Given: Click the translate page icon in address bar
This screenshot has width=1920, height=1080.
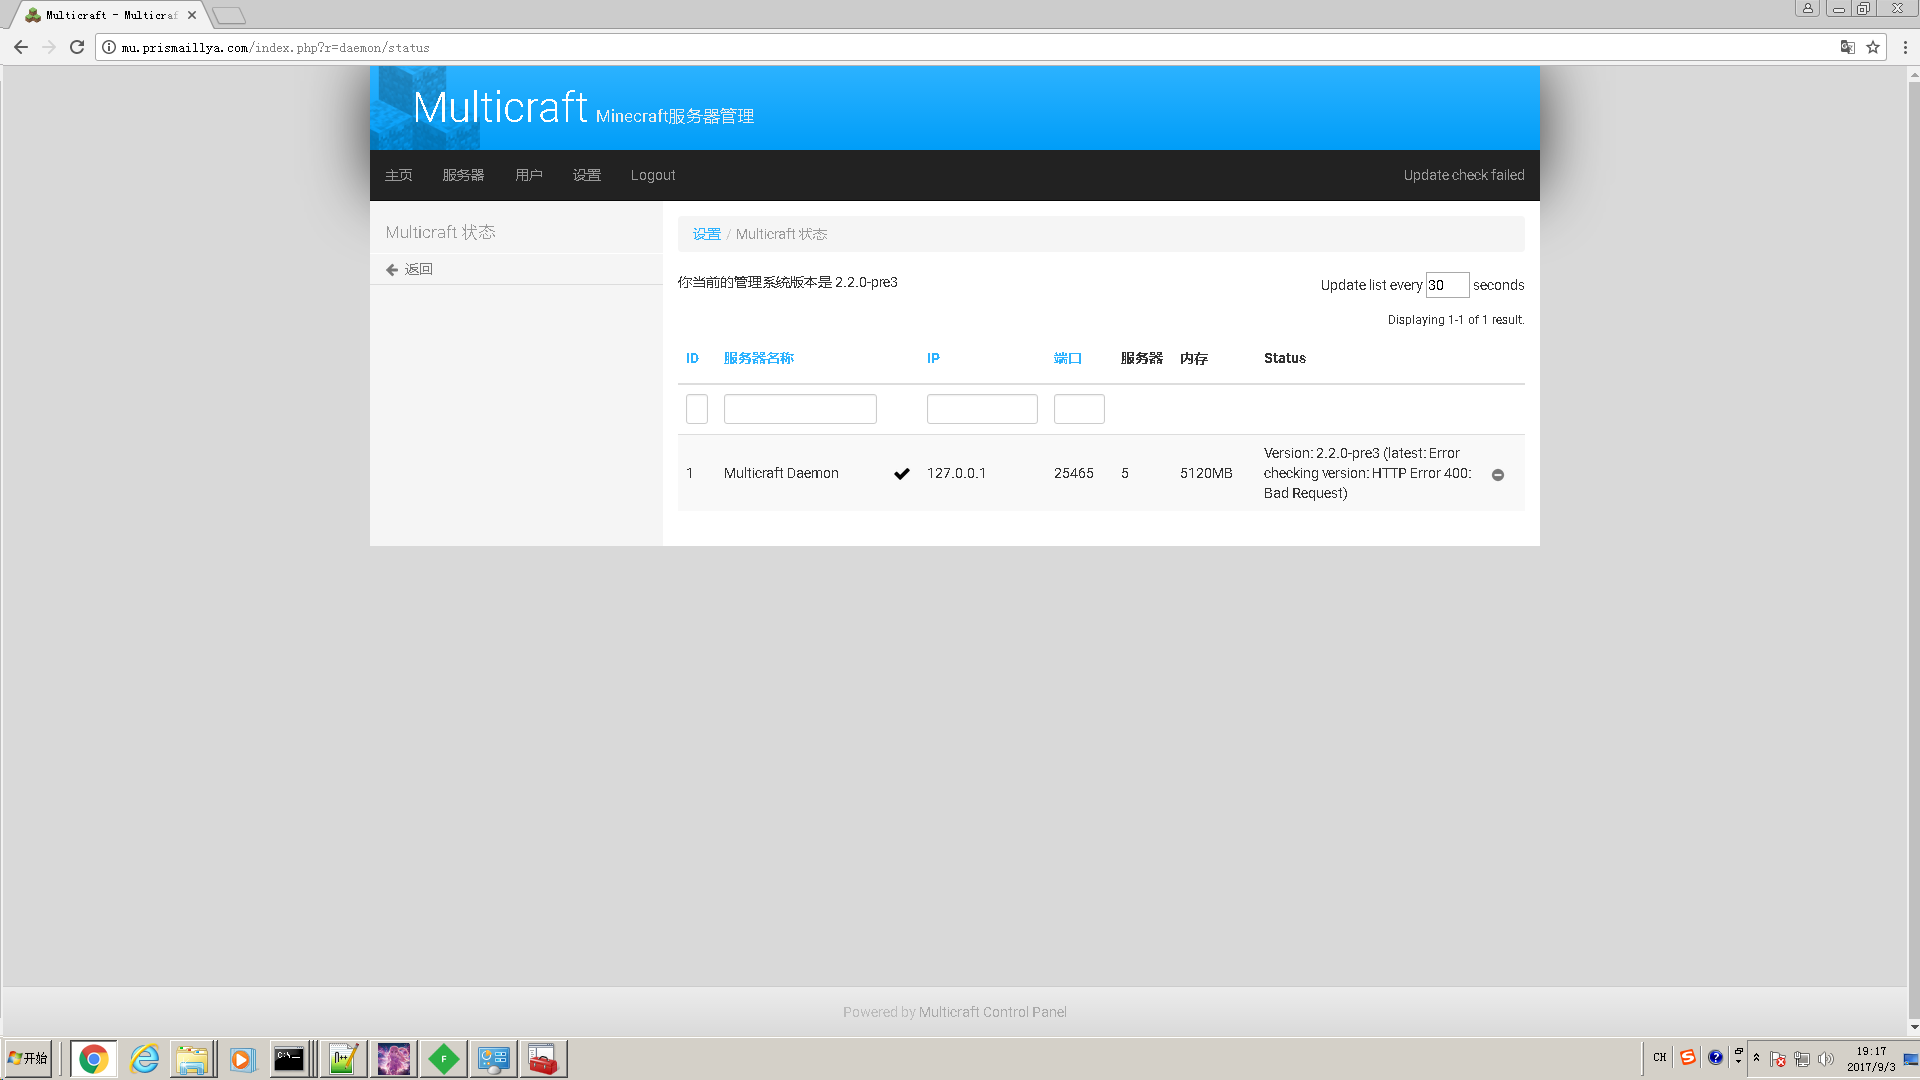Looking at the screenshot, I should (x=1847, y=47).
